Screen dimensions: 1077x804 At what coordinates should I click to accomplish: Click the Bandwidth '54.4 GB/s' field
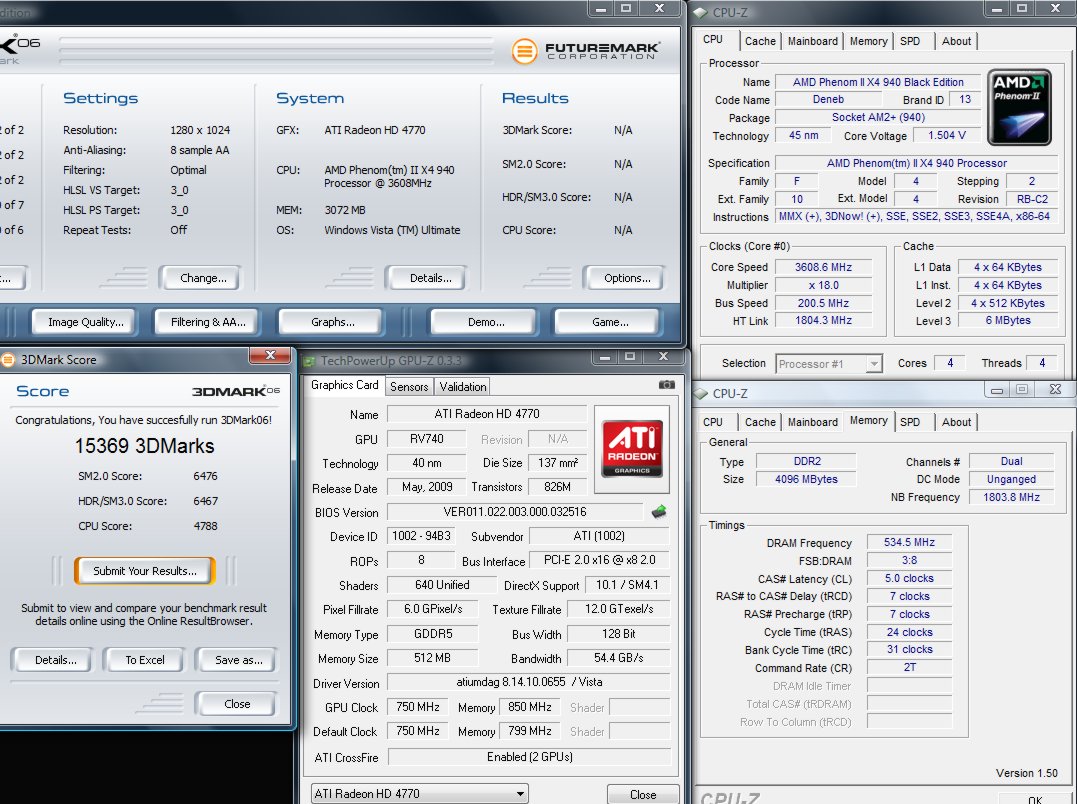tap(618, 658)
